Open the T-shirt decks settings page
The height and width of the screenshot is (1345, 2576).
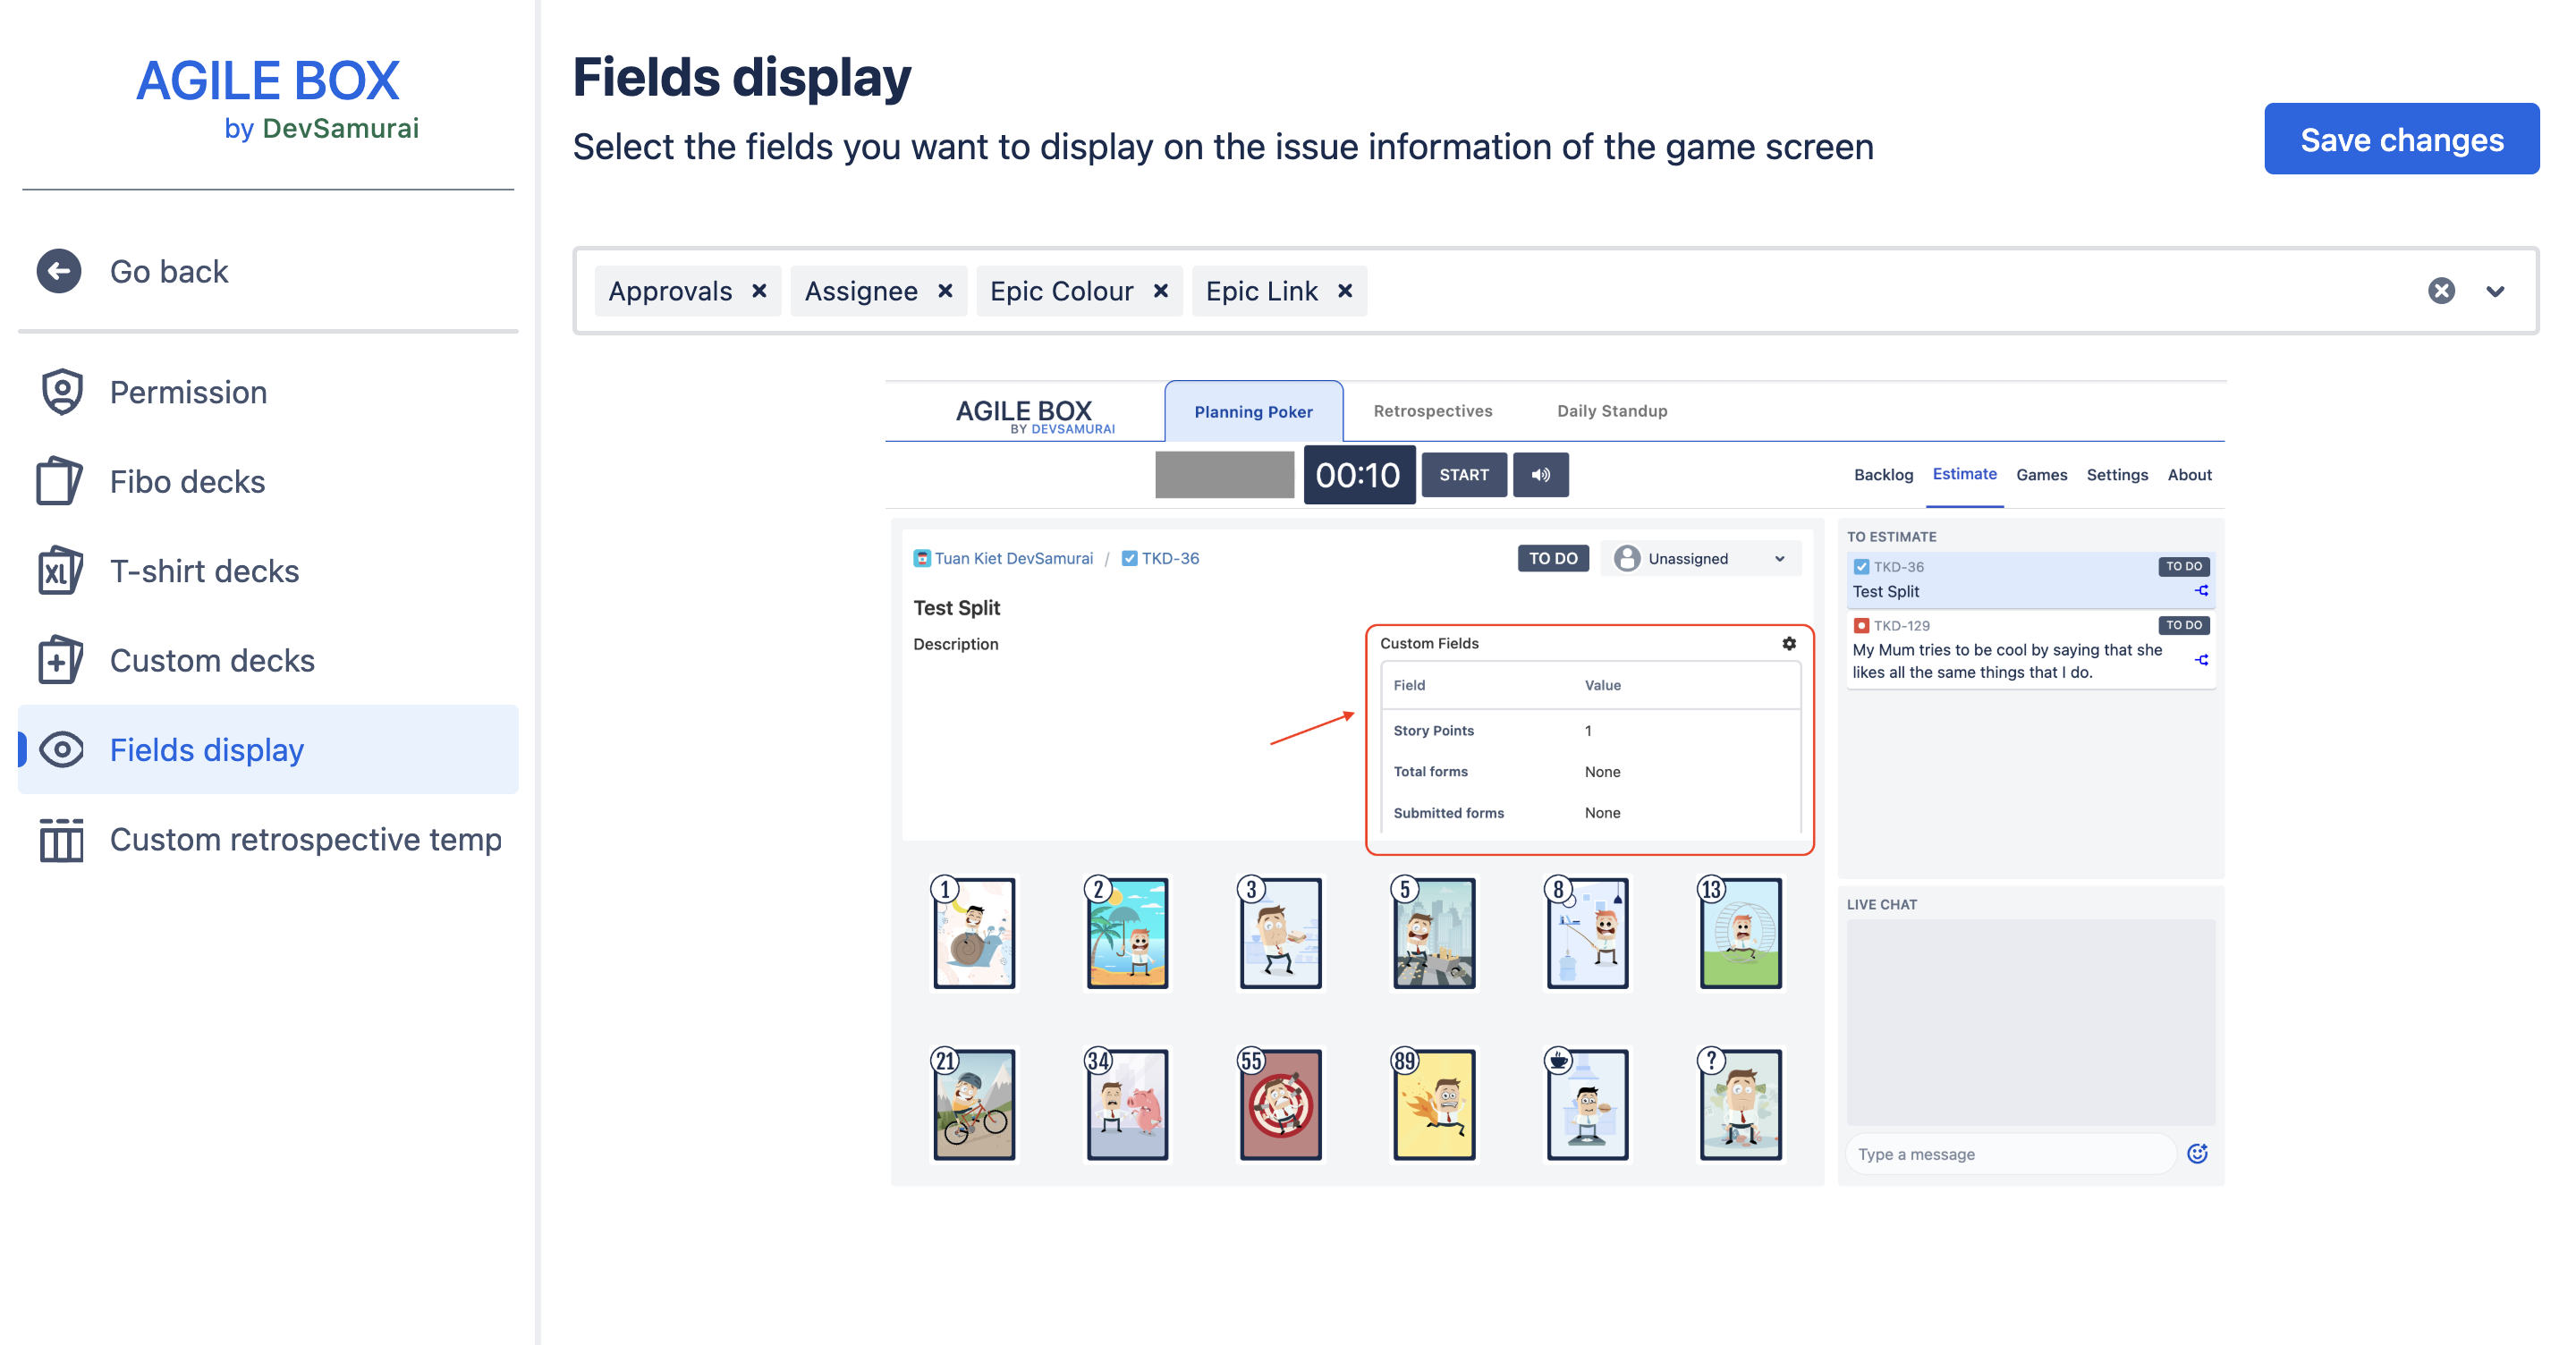[204, 571]
